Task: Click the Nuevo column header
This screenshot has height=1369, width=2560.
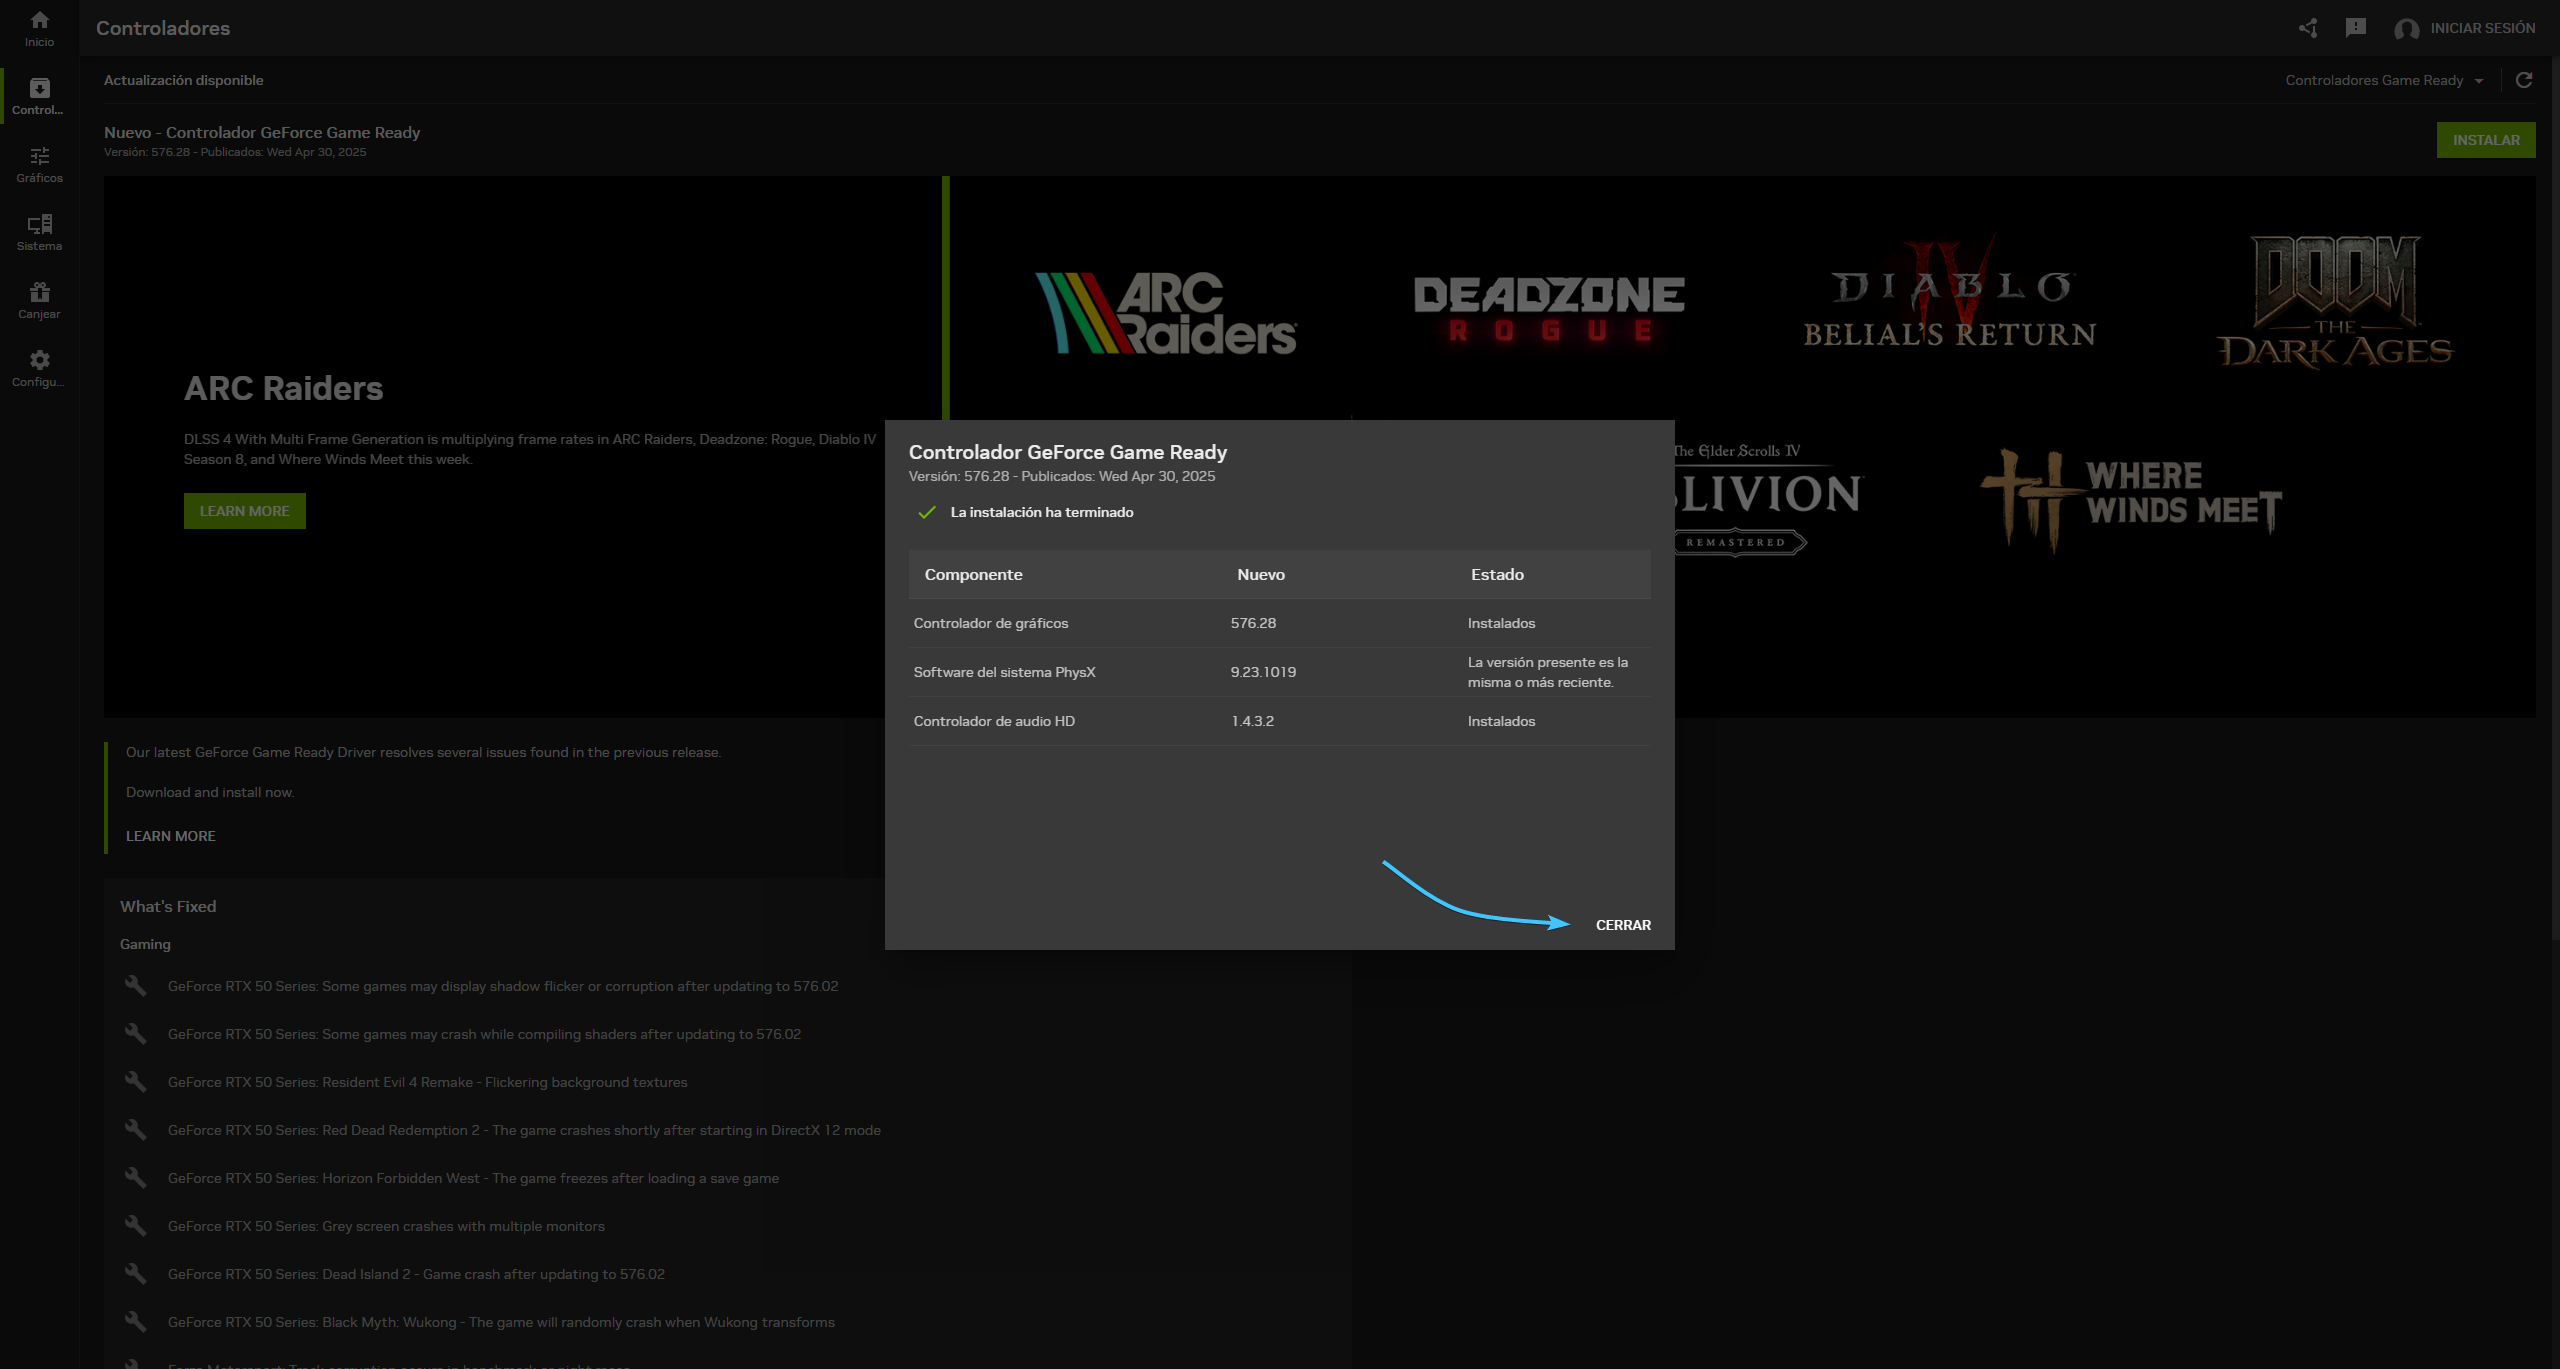Action: coord(1261,575)
